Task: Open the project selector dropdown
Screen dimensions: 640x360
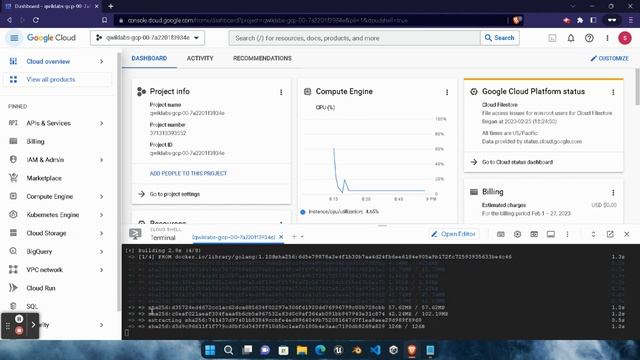Action: point(147,38)
